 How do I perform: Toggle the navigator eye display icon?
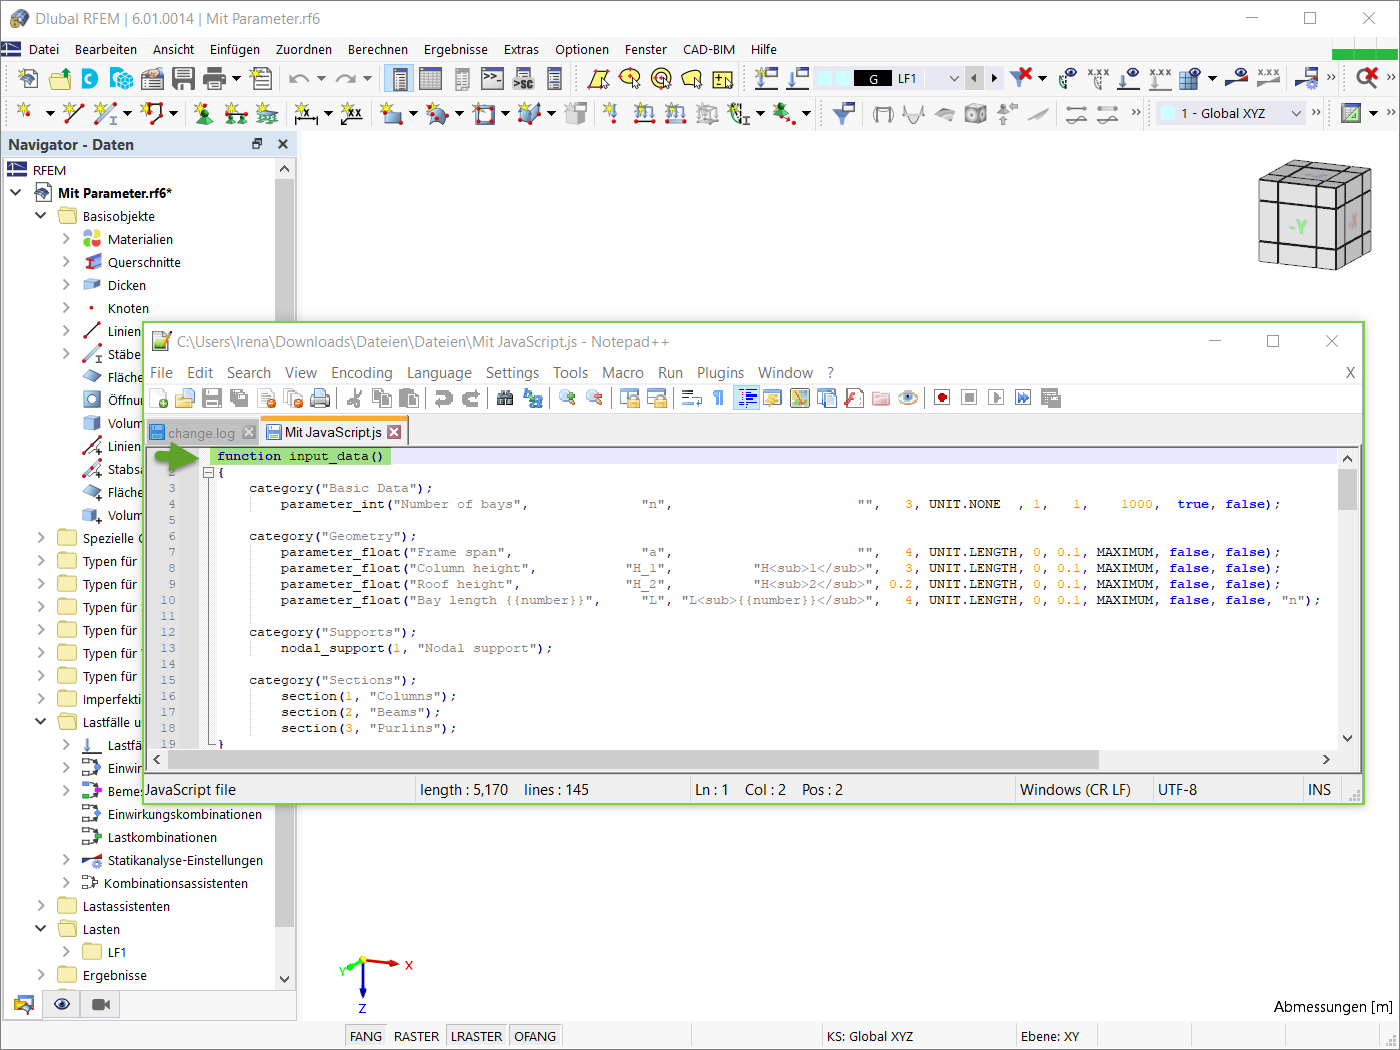coord(62,1004)
